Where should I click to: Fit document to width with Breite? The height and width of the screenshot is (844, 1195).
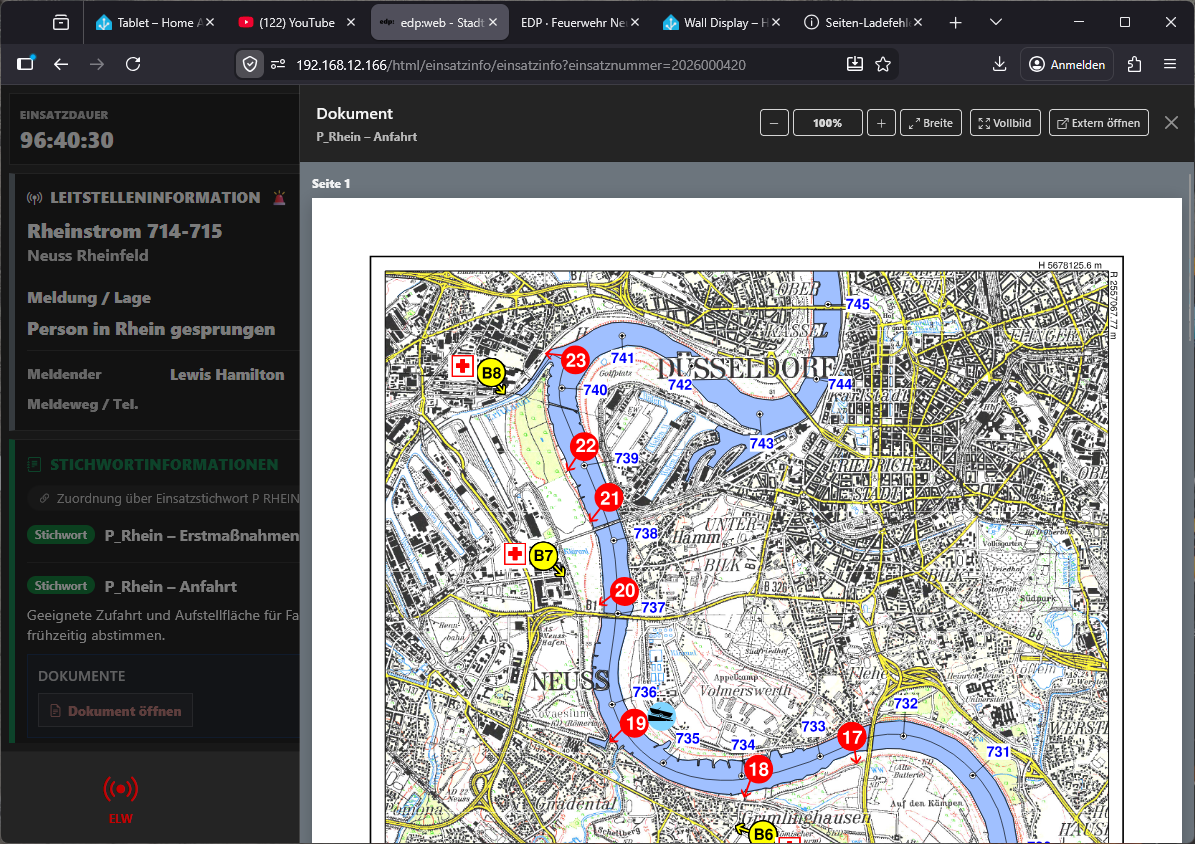(x=930, y=123)
